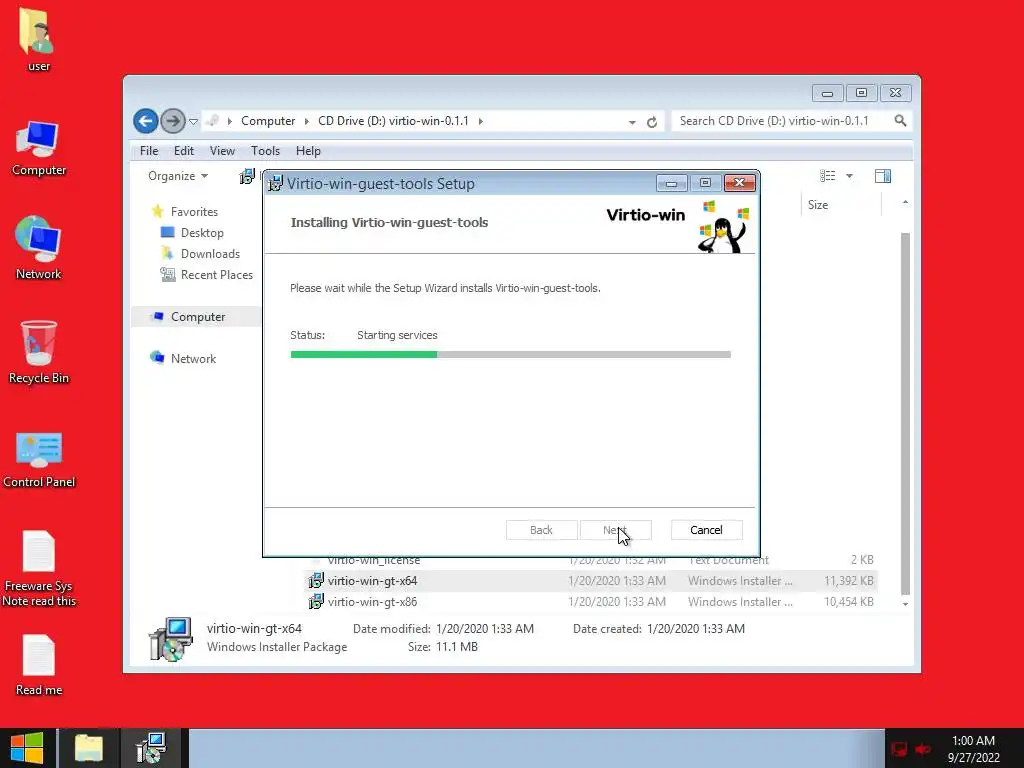Image resolution: width=1024 pixels, height=768 pixels.
Task: Select Desktop under Favorites
Action: (202, 232)
